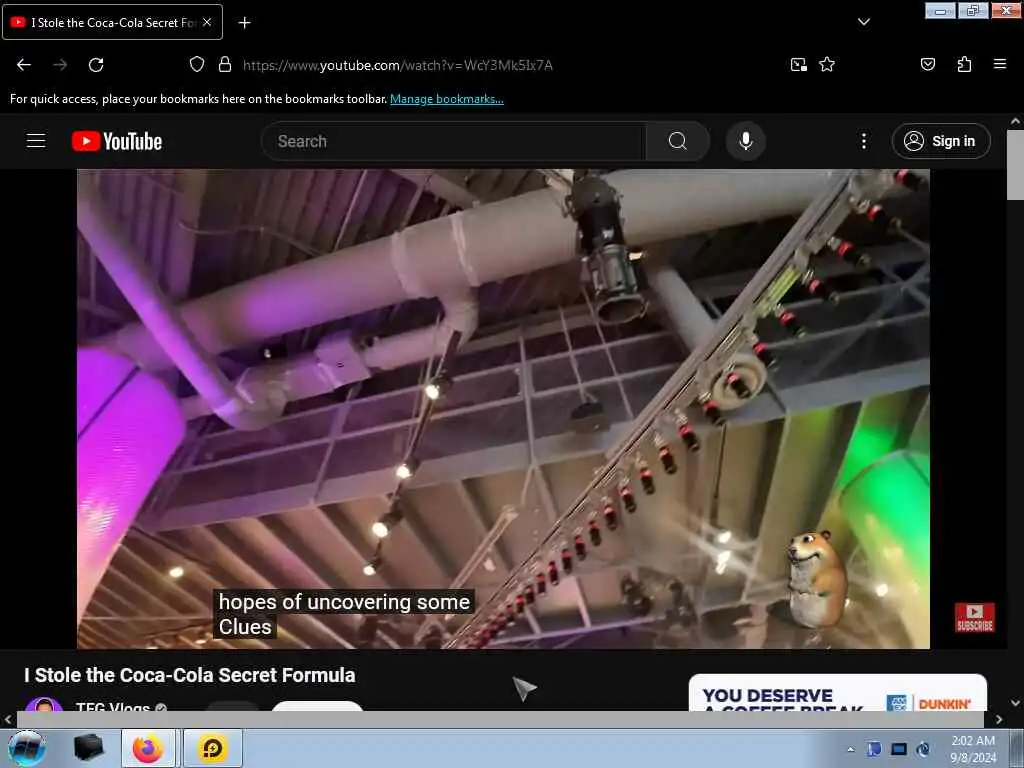Click the video player area

click(503, 409)
